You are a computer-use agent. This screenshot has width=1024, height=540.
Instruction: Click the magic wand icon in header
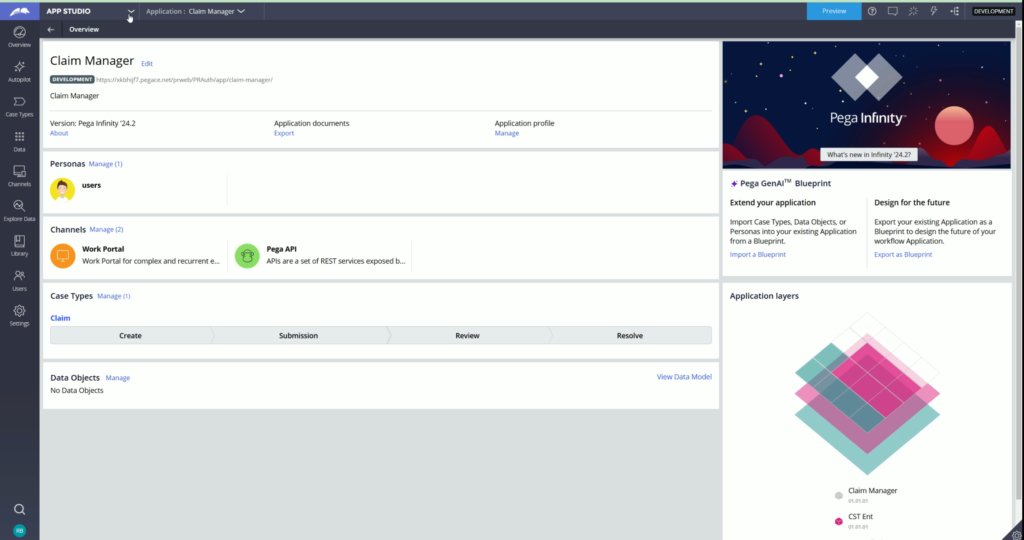tap(913, 11)
